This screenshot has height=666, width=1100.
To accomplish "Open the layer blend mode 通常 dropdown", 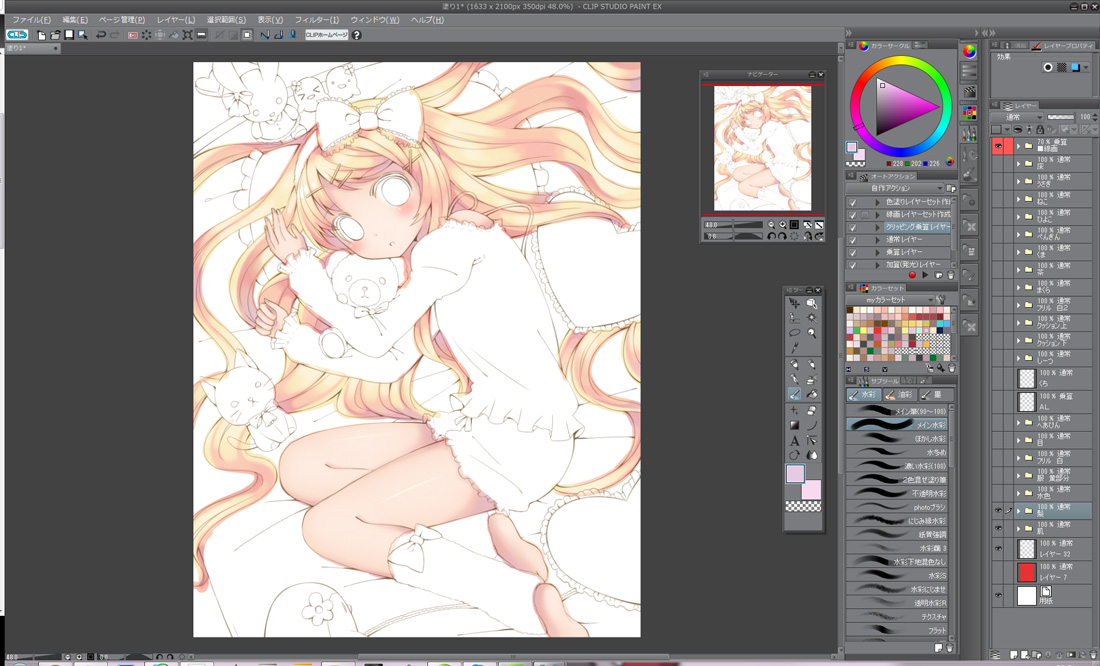I will (1017, 116).
